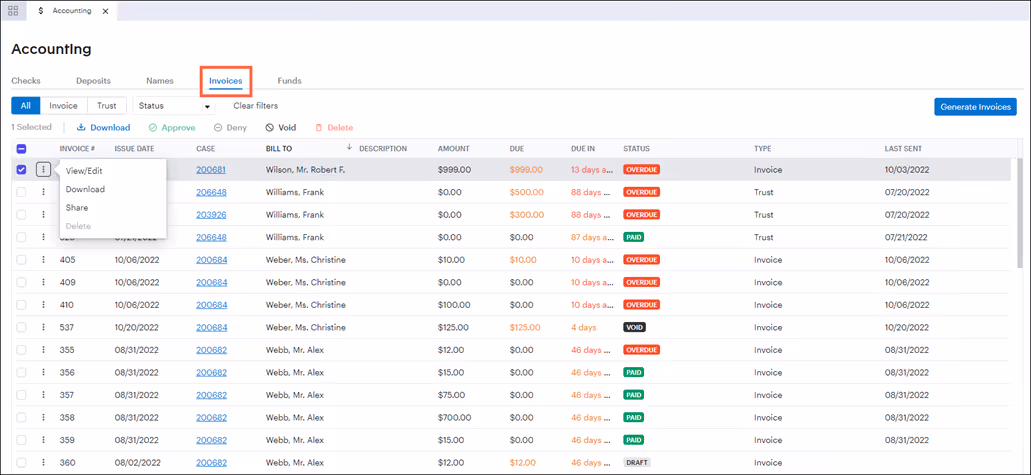Image resolution: width=1031 pixels, height=475 pixels.
Task: Delete the selected invoice from toolbar
Action: point(334,128)
